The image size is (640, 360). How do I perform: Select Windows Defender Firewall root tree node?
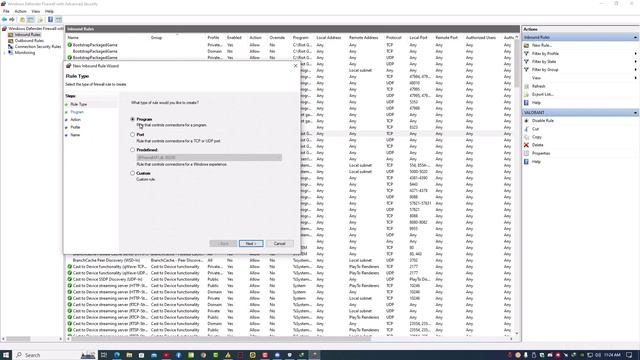tap(36, 29)
